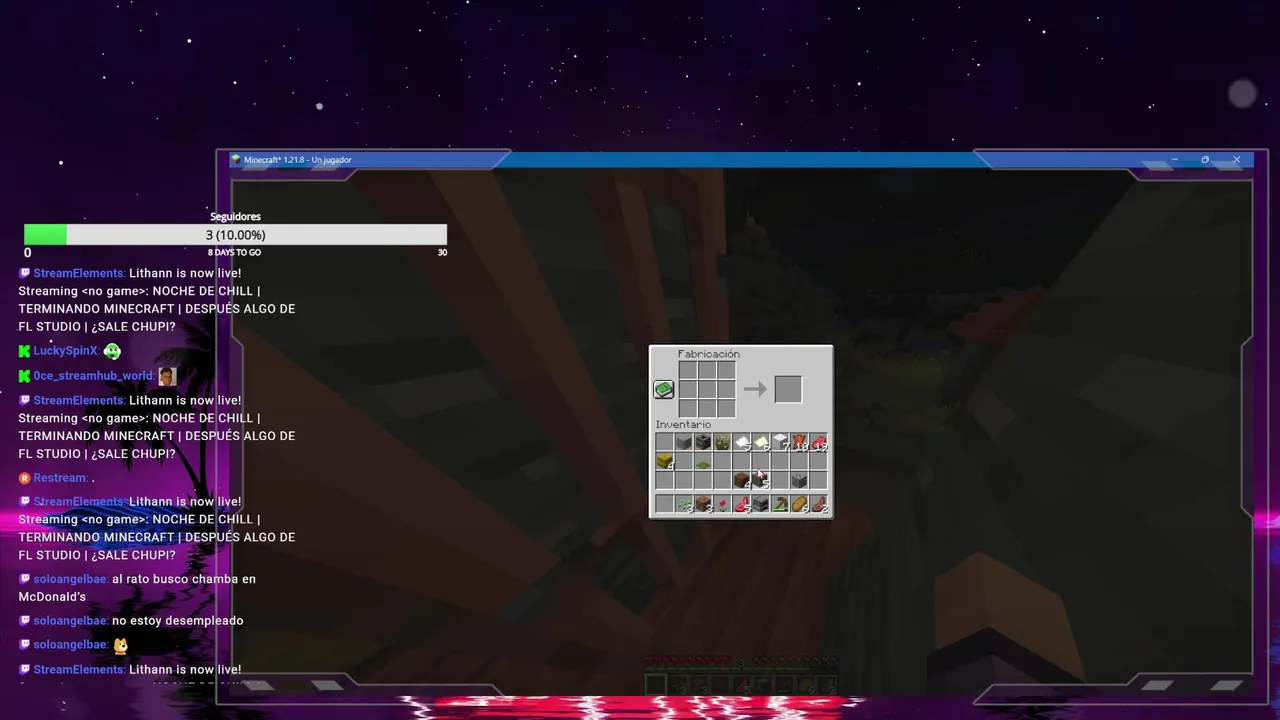Select the white block stack of 7
The height and width of the screenshot is (720, 1280).
click(780, 441)
